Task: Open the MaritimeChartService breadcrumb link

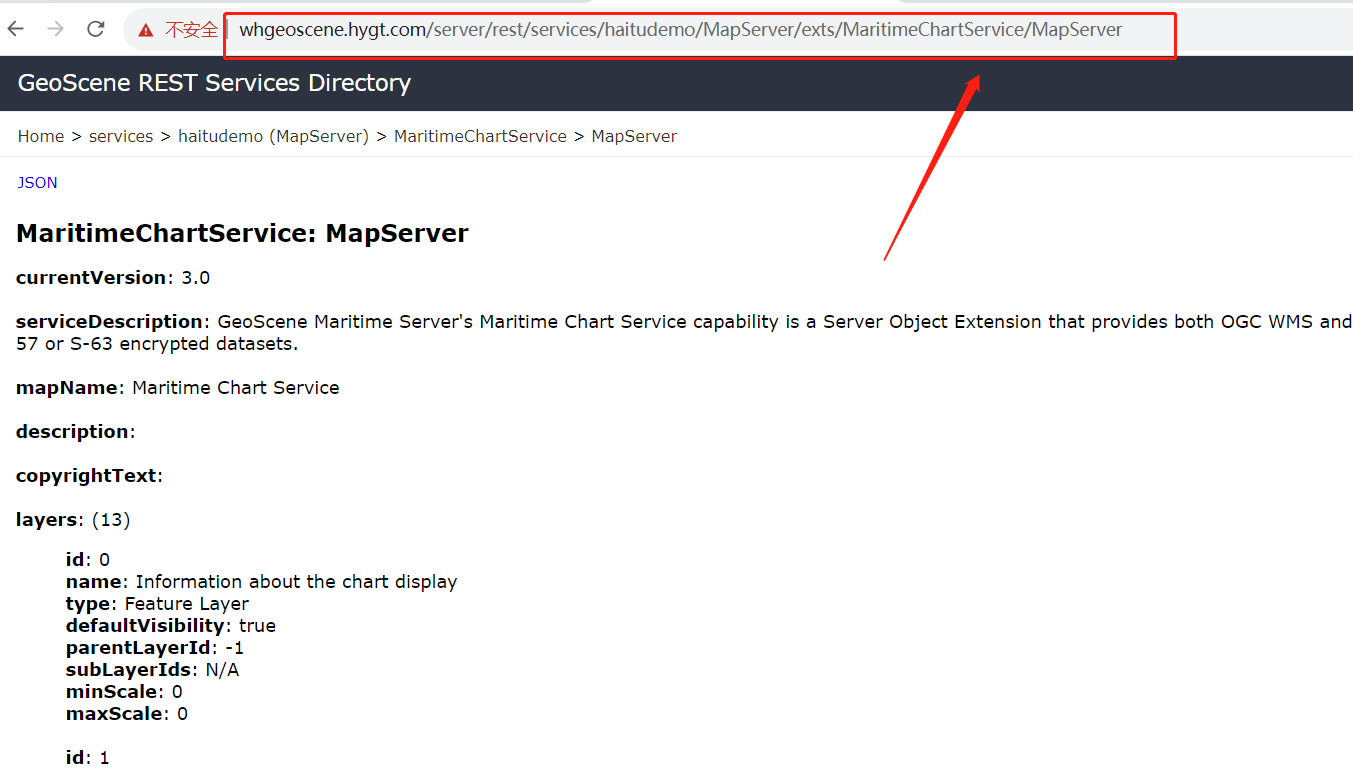Action: pos(480,136)
